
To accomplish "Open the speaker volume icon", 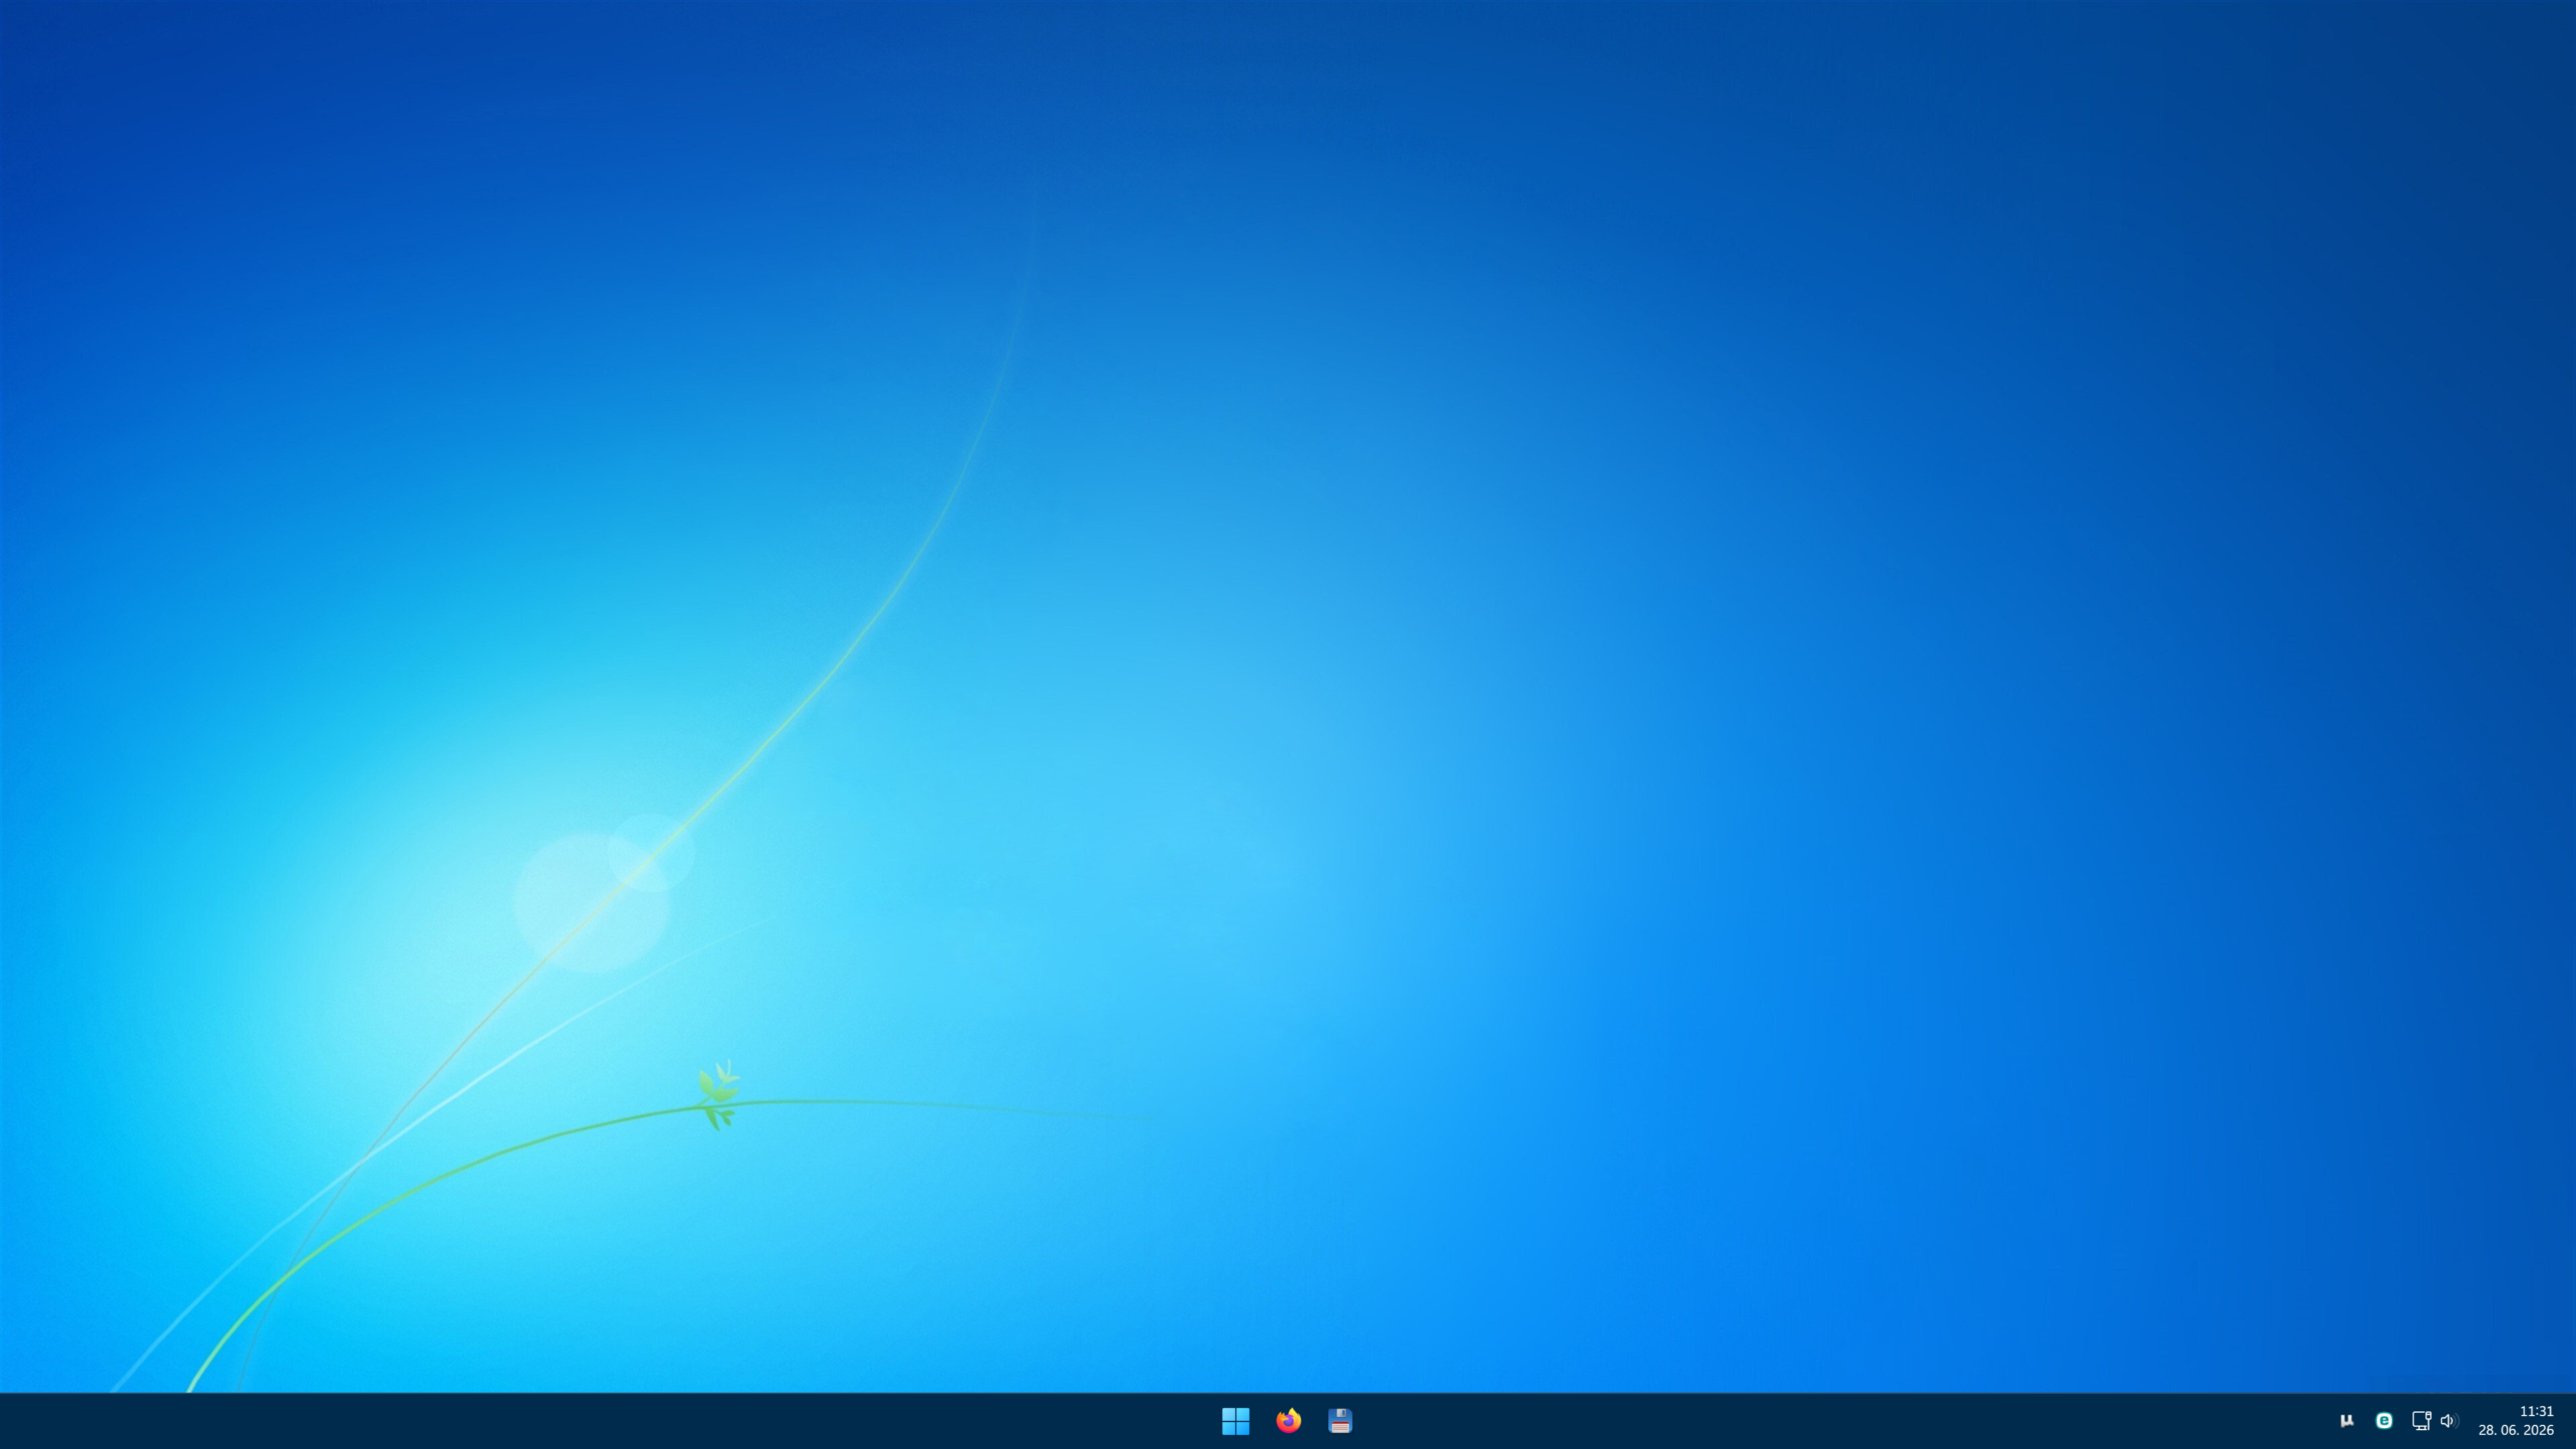I will pyautogui.click(x=2447, y=1420).
